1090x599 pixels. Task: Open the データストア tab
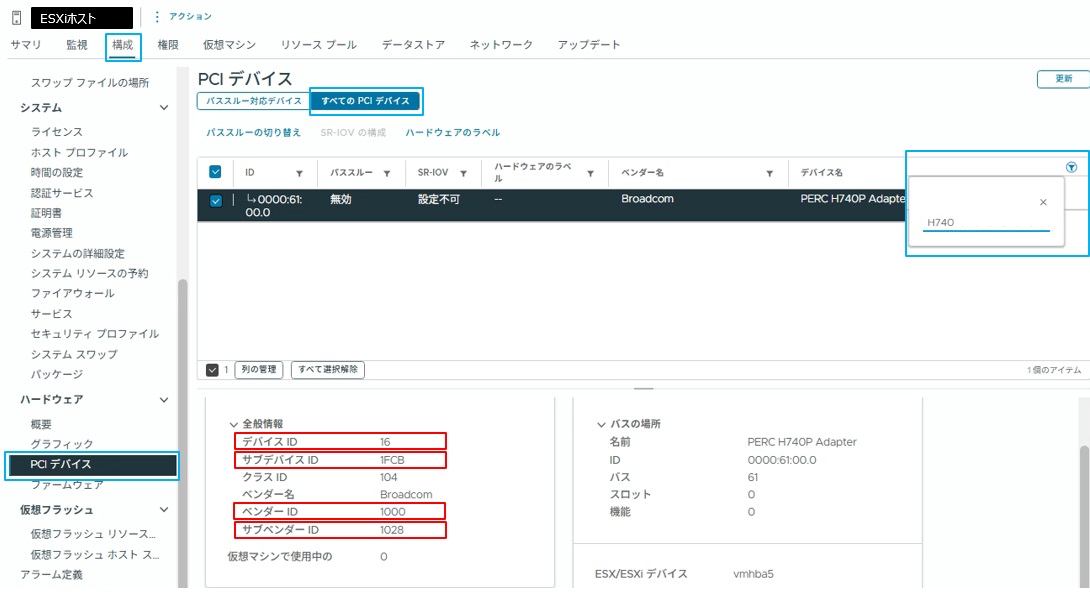(413, 44)
